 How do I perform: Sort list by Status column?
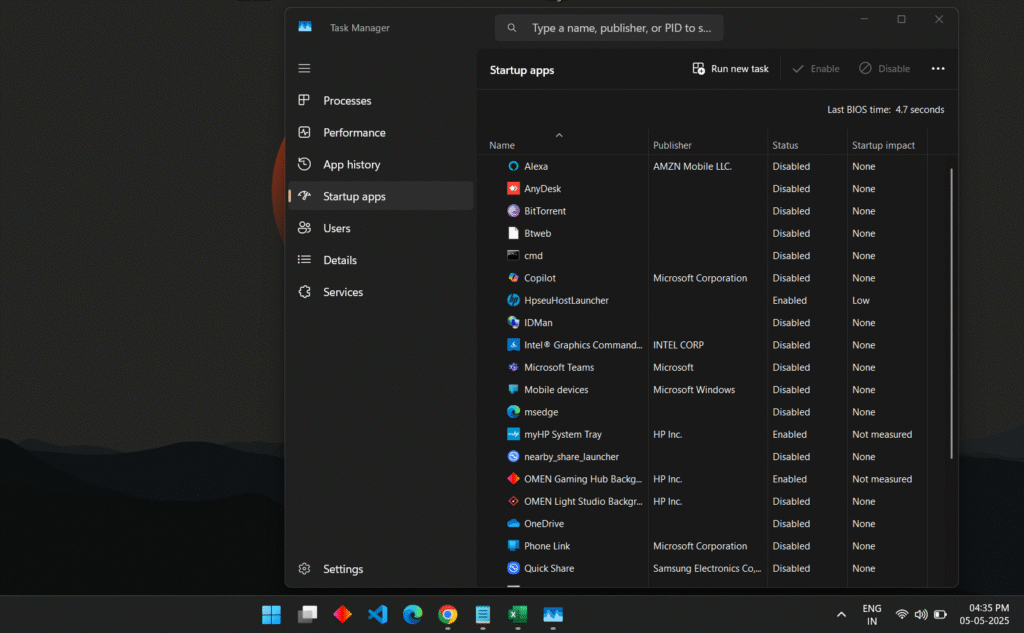pyautogui.click(x=785, y=145)
